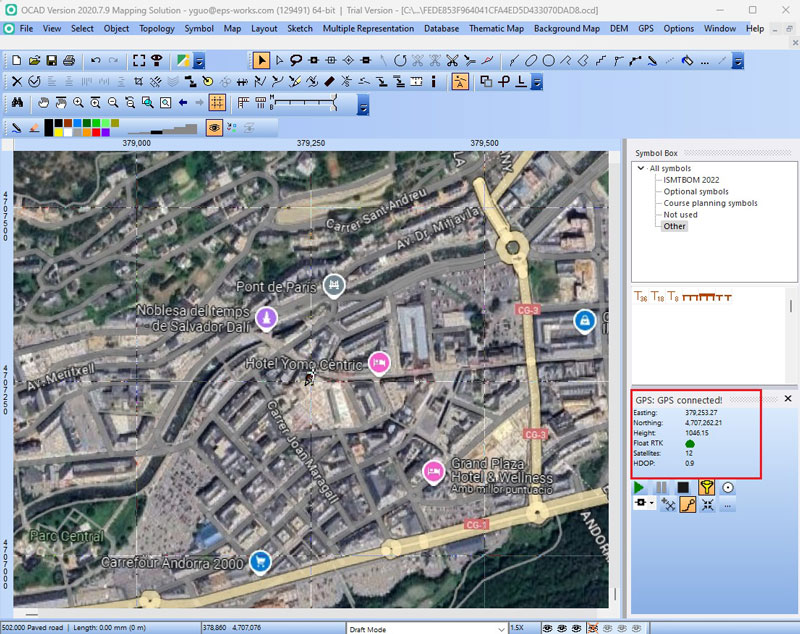800x634 pixels.
Task: Click the Zoom In magnifier
Action: click(78, 103)
